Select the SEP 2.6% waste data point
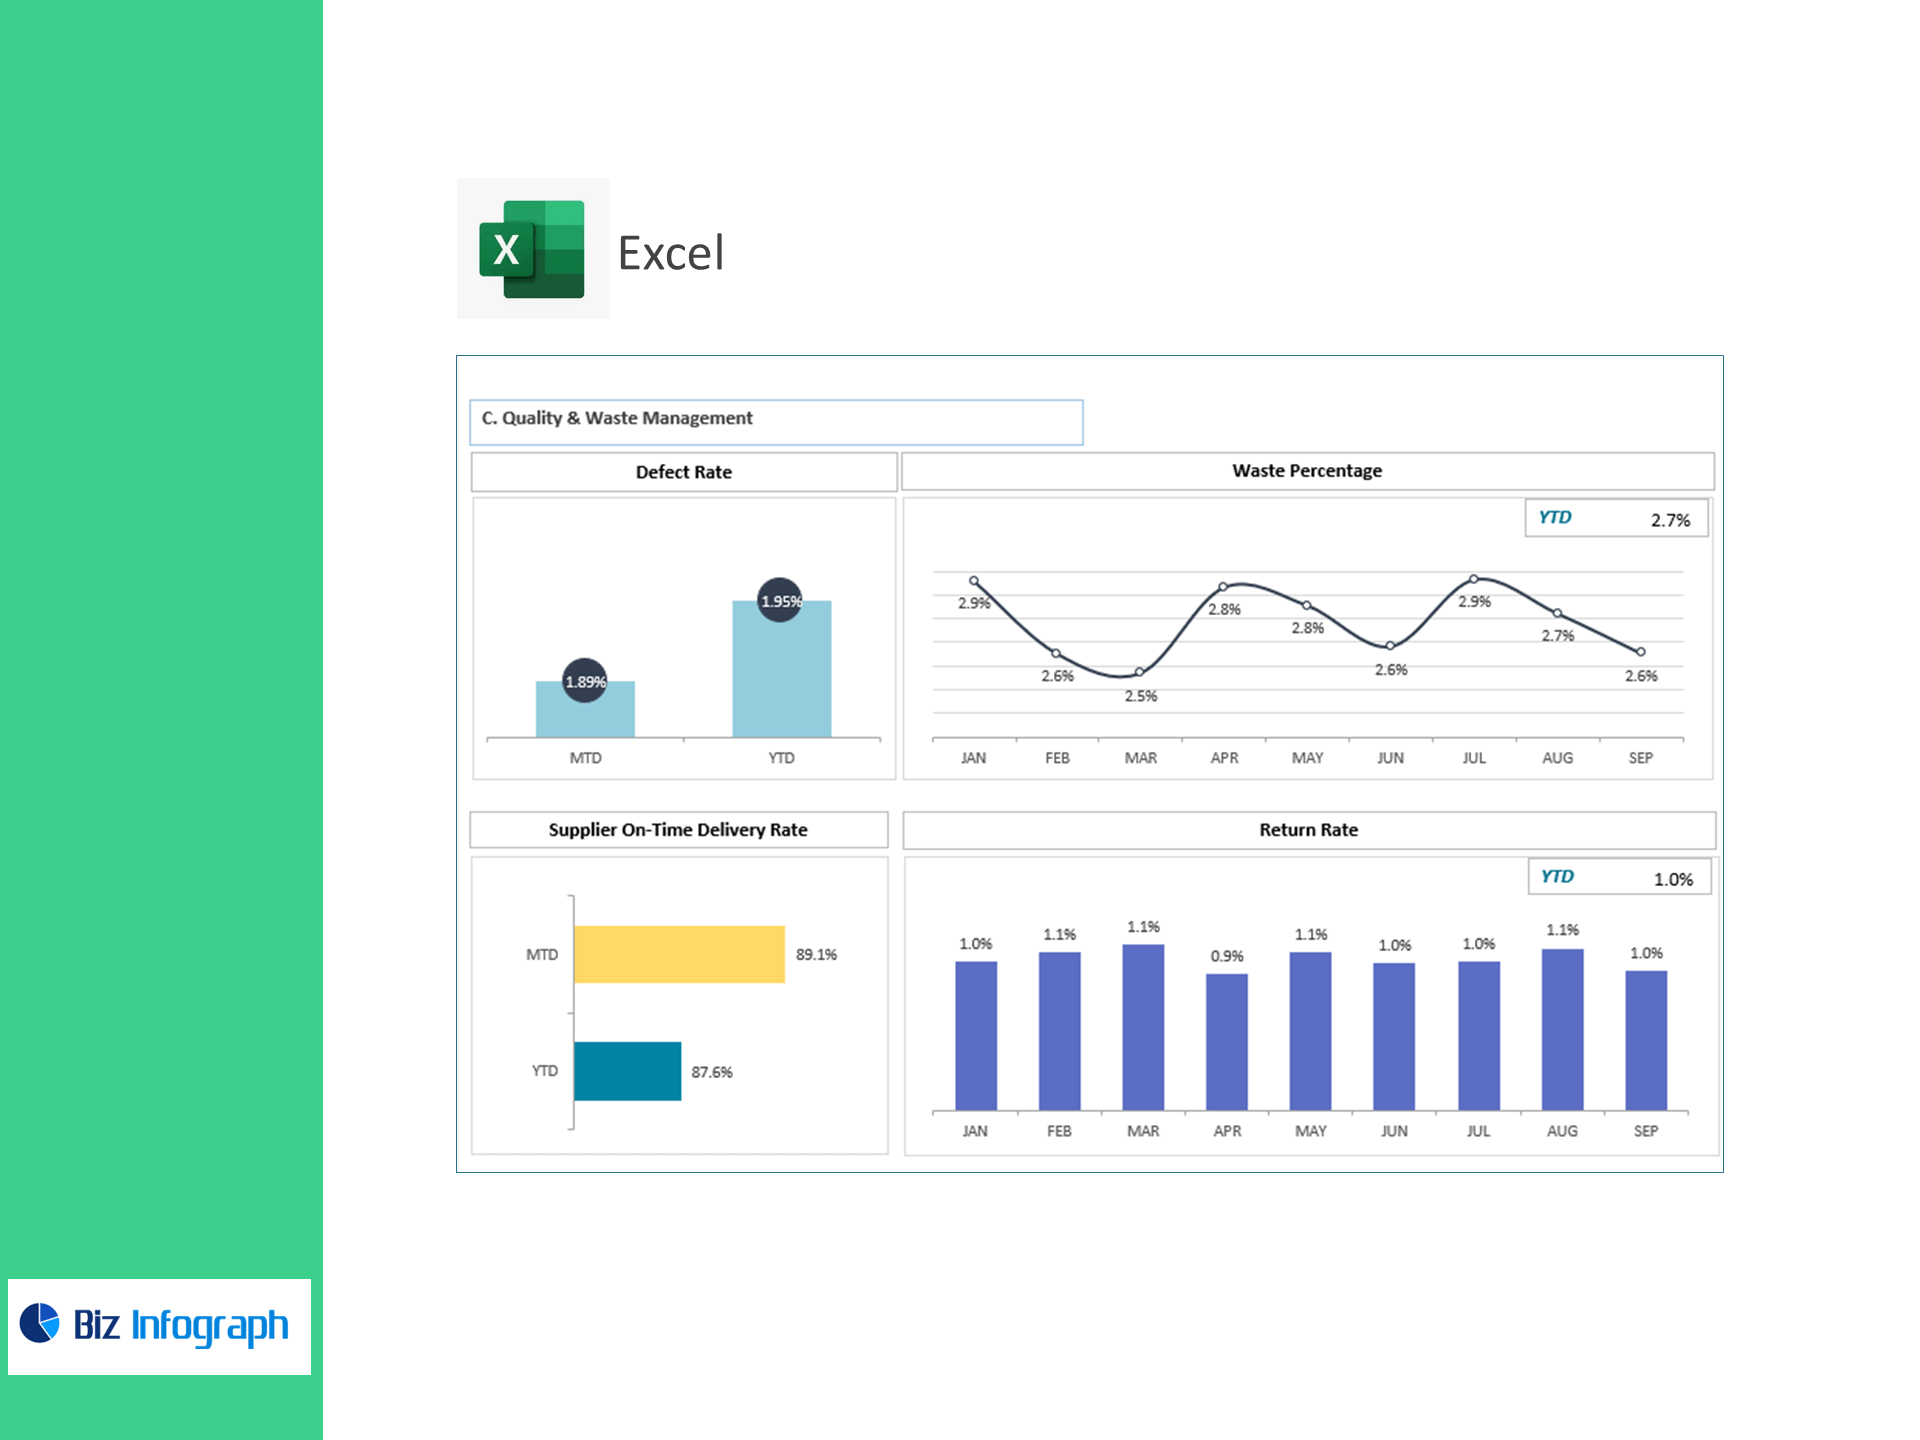The width and height of the screenshot is (1920, 1440). click(x=1641, y=652)
